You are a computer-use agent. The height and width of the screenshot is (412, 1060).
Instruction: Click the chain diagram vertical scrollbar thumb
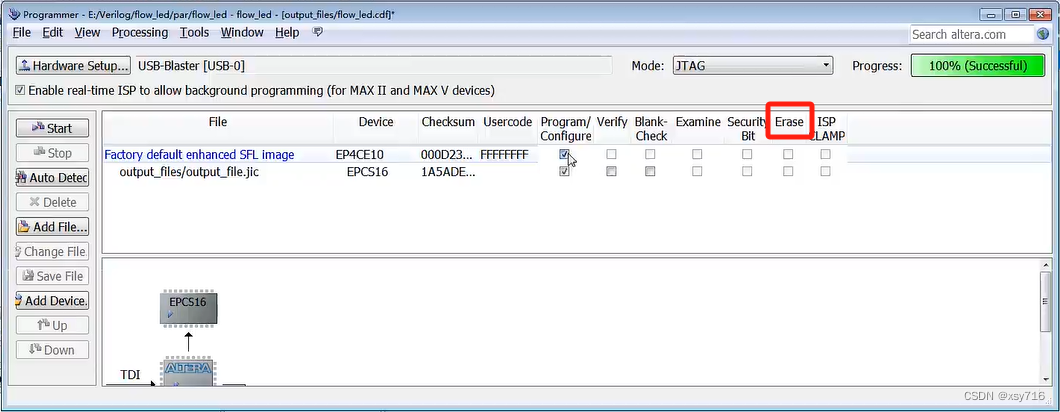click(x=1046, y=302)
